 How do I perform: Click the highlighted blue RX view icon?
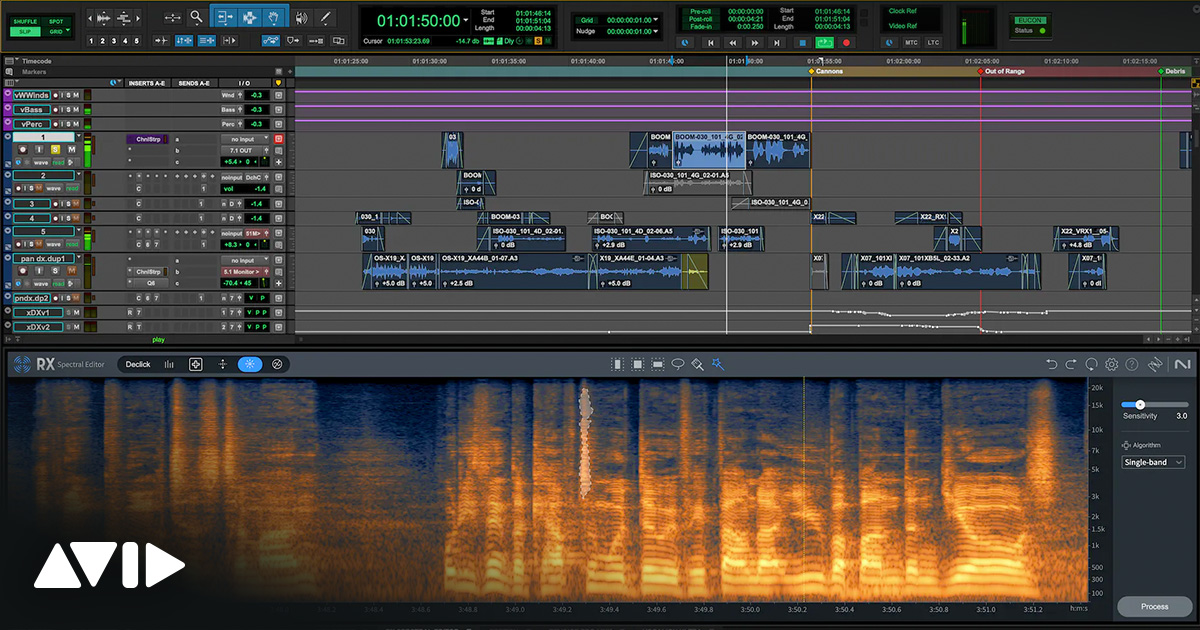(x=250, y=364)
